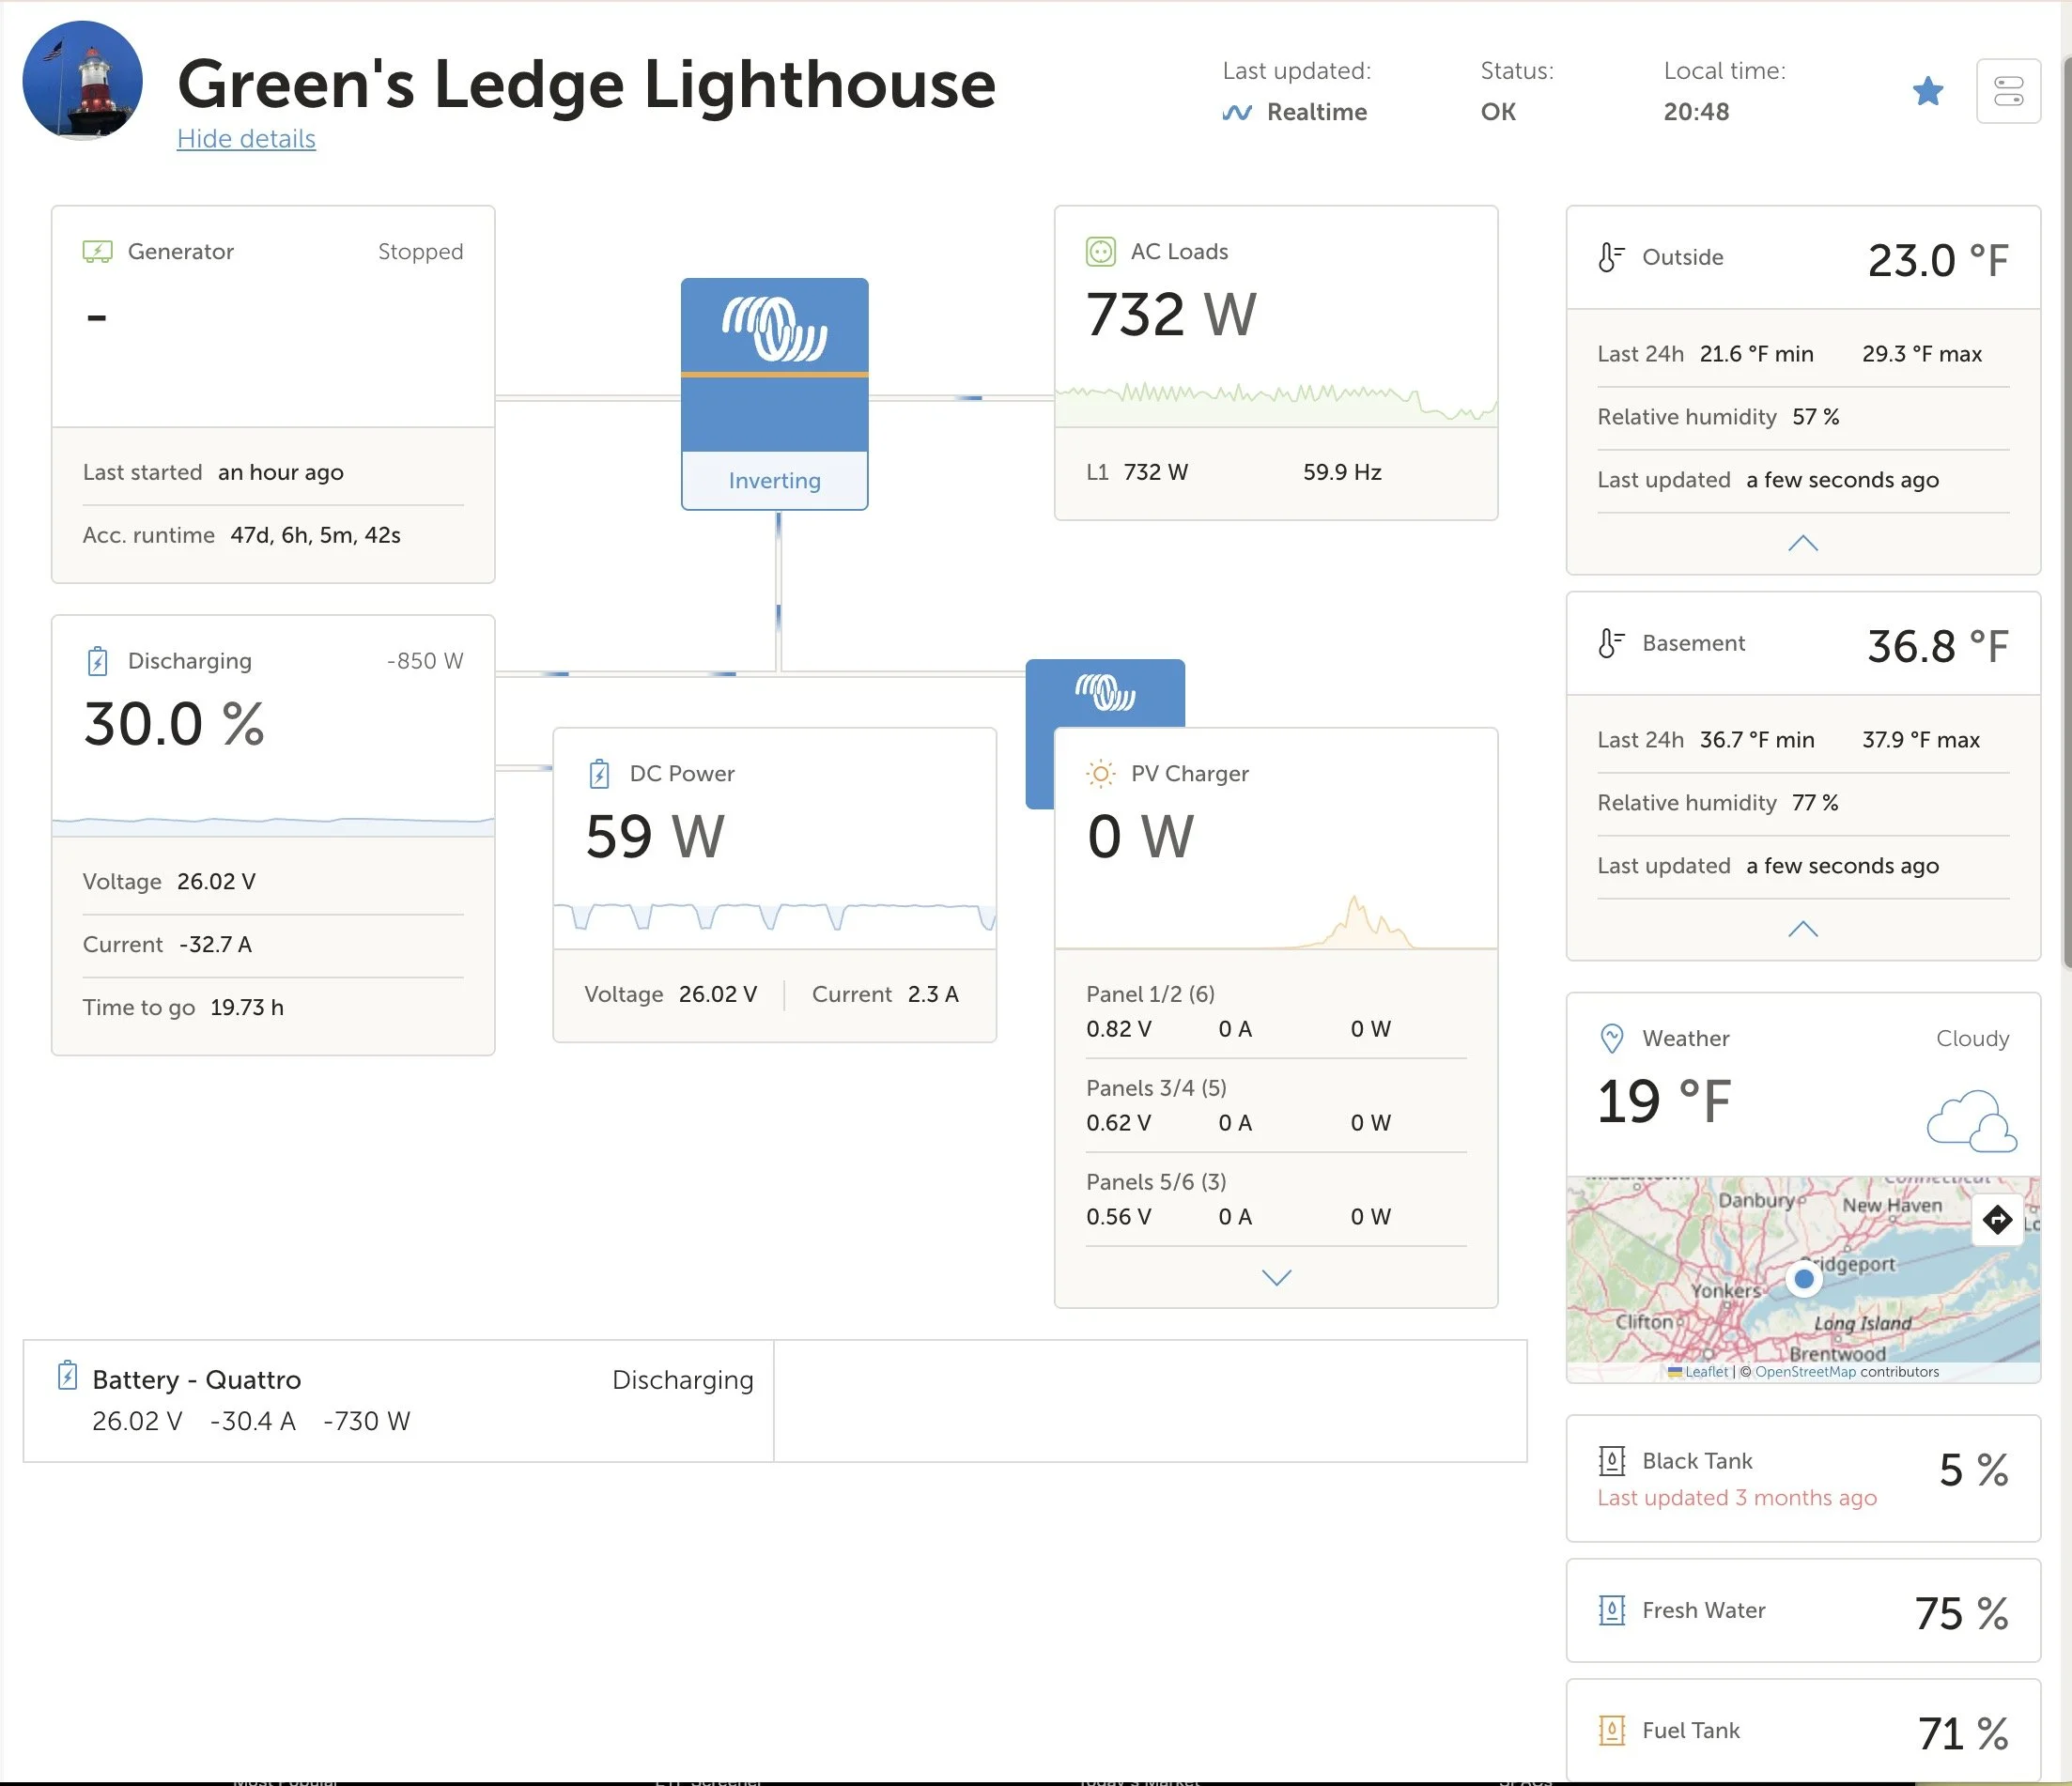2072x1786 pixels.
Task: Click the Inverting inverter device tile
Action: tap(774, 394)
